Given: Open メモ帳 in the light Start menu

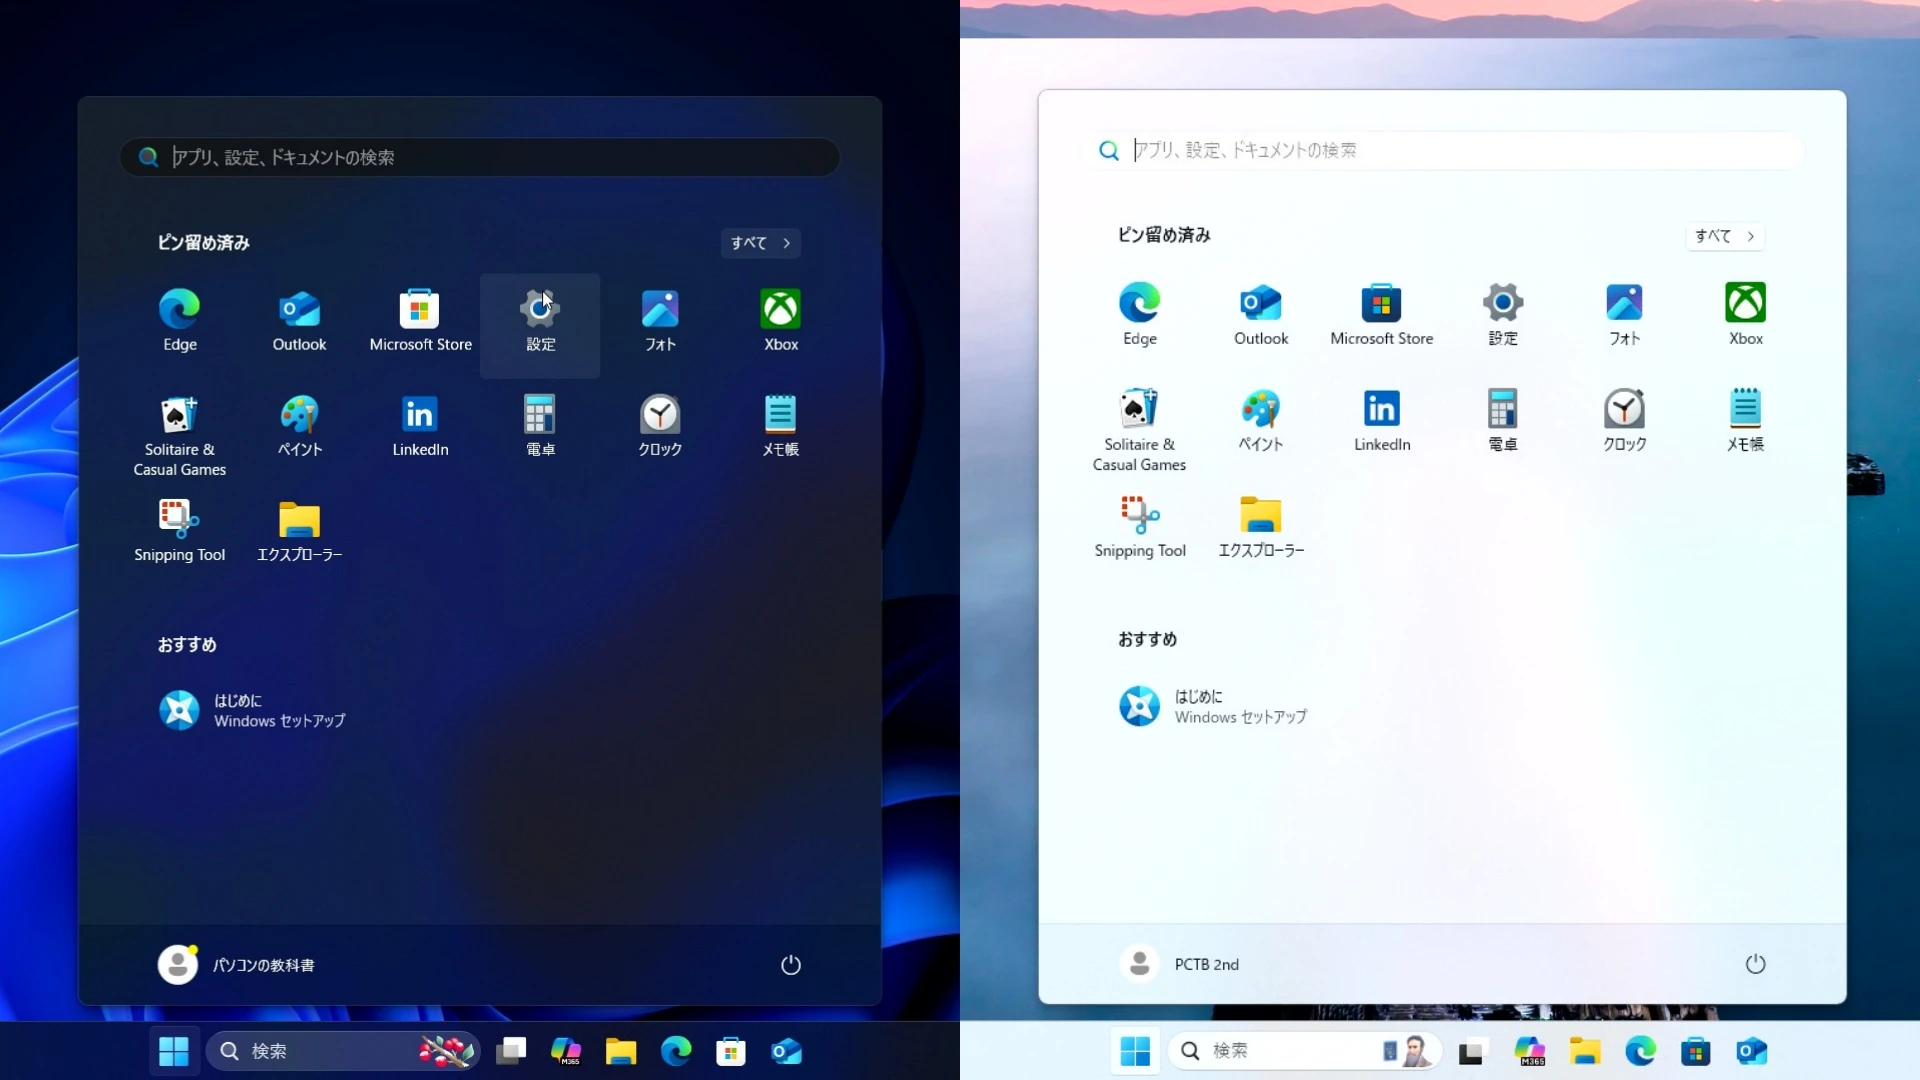Looking at the screenshot, I should click(1745, 420).
